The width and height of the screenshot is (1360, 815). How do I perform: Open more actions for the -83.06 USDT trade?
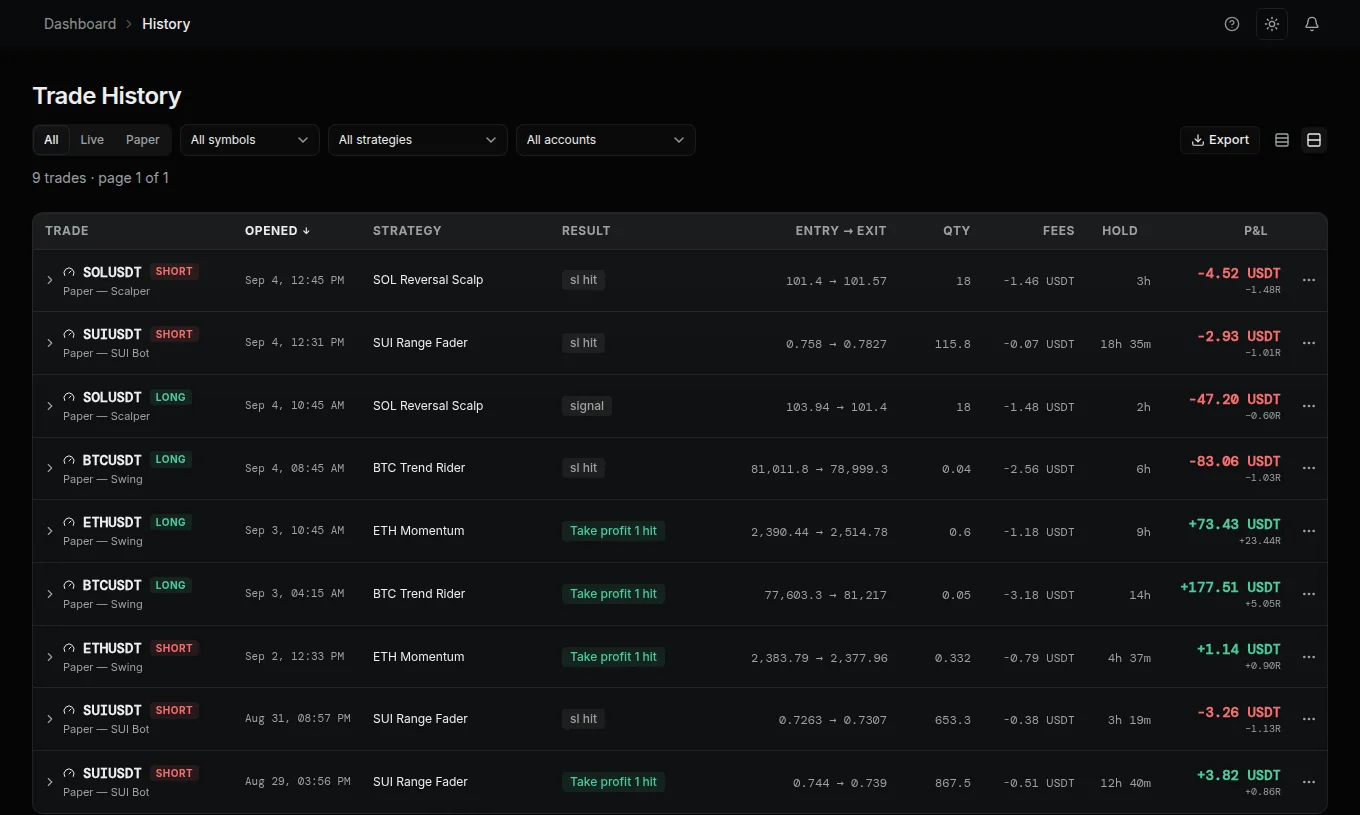coord(1309,468)
